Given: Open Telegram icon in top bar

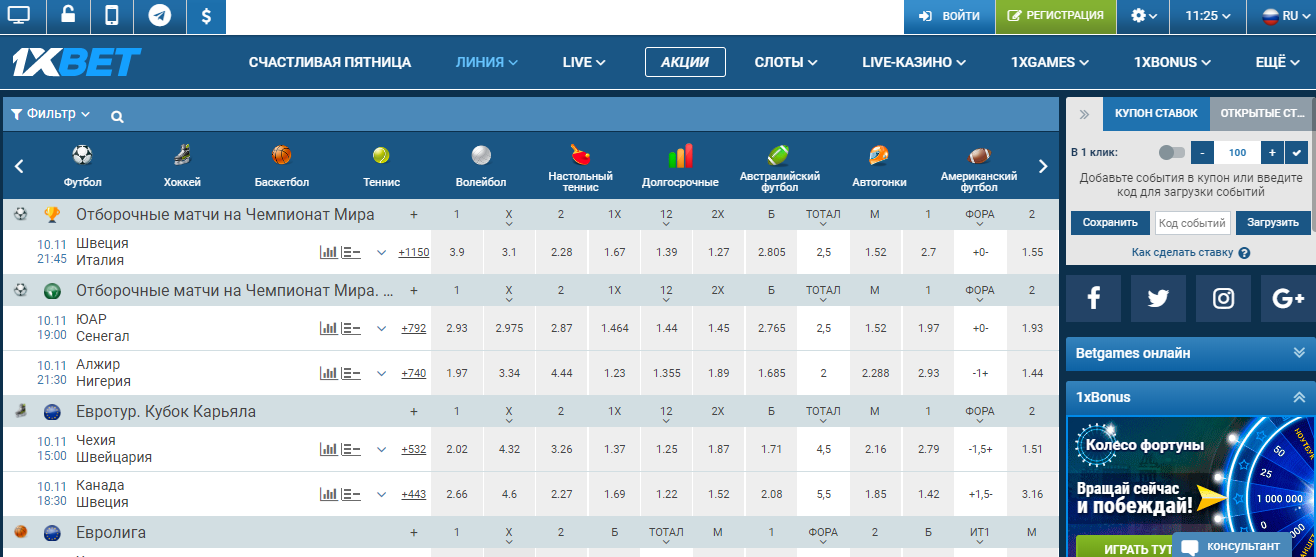Looking at the screenshot, I should click(x=158, y=16).
